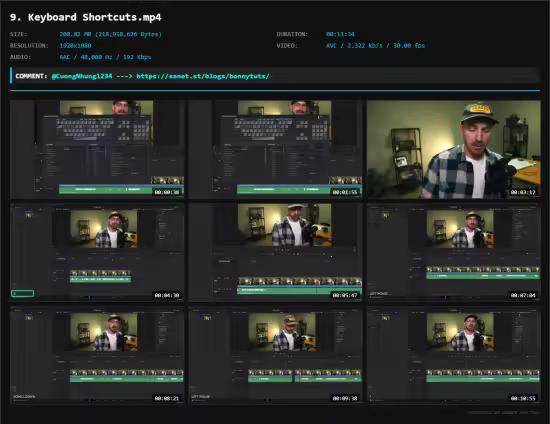This screenshot has height=424, width=550.
Task: Select the resolution value 1920x1080
Action: coord(75,46)
